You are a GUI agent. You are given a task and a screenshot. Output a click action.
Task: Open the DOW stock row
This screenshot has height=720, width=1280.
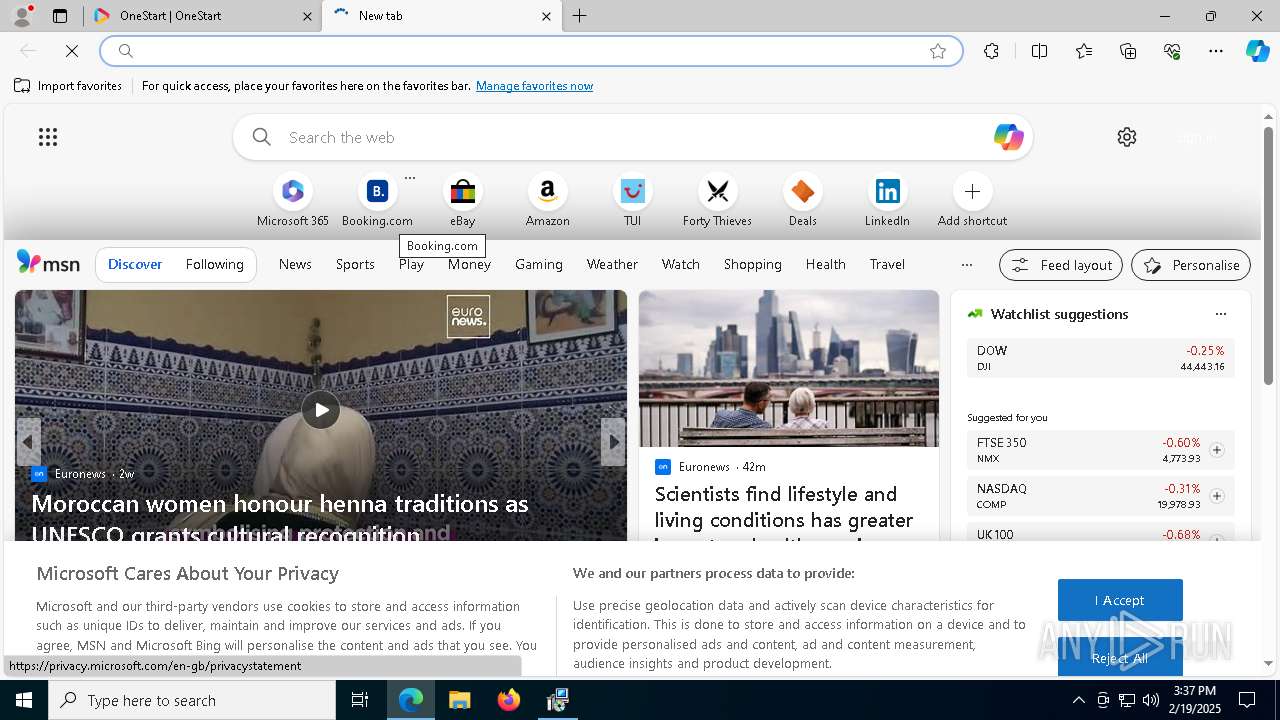point(1100,358)
